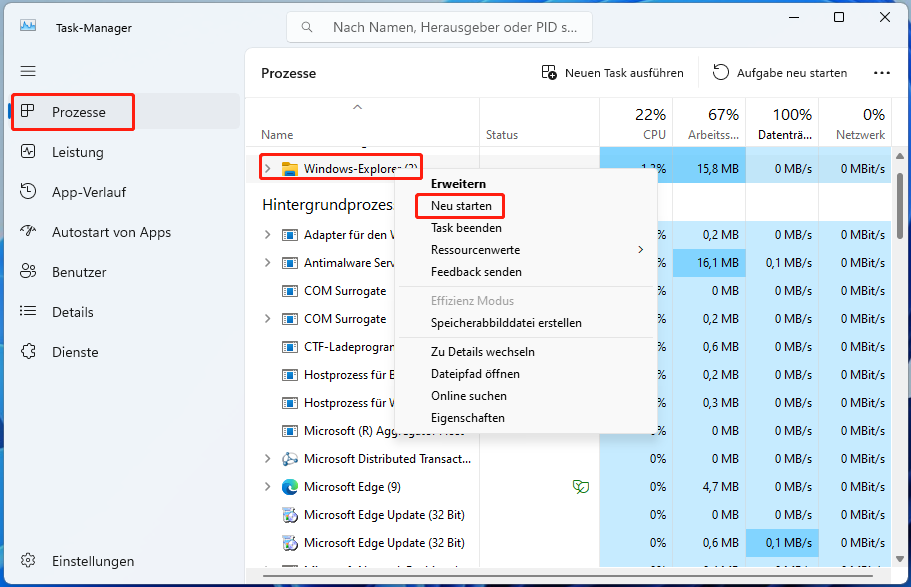Click the Windows-Explorer folder icon
Screen dimensions: 911x587
pos(289,169)
